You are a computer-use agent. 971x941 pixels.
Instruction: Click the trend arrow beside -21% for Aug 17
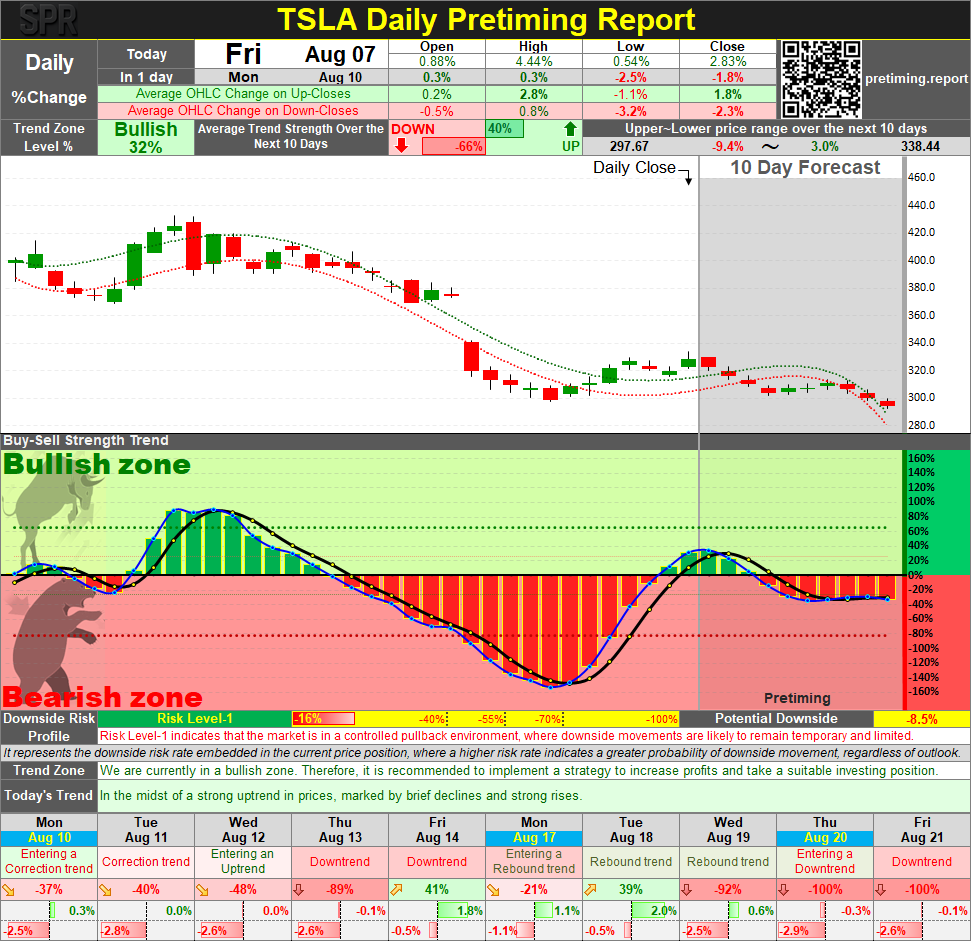coord(494,890)
